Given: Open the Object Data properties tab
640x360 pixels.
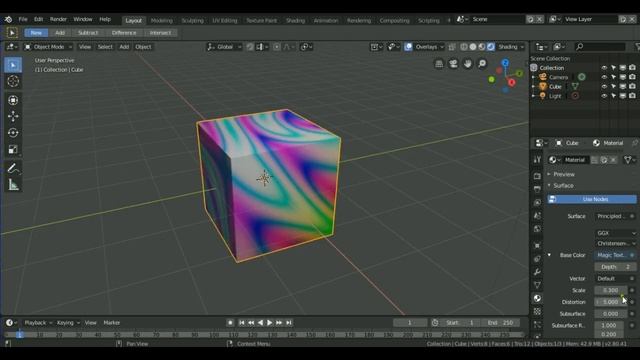Looking at the screenshot, I should click(x=537, y=285).
